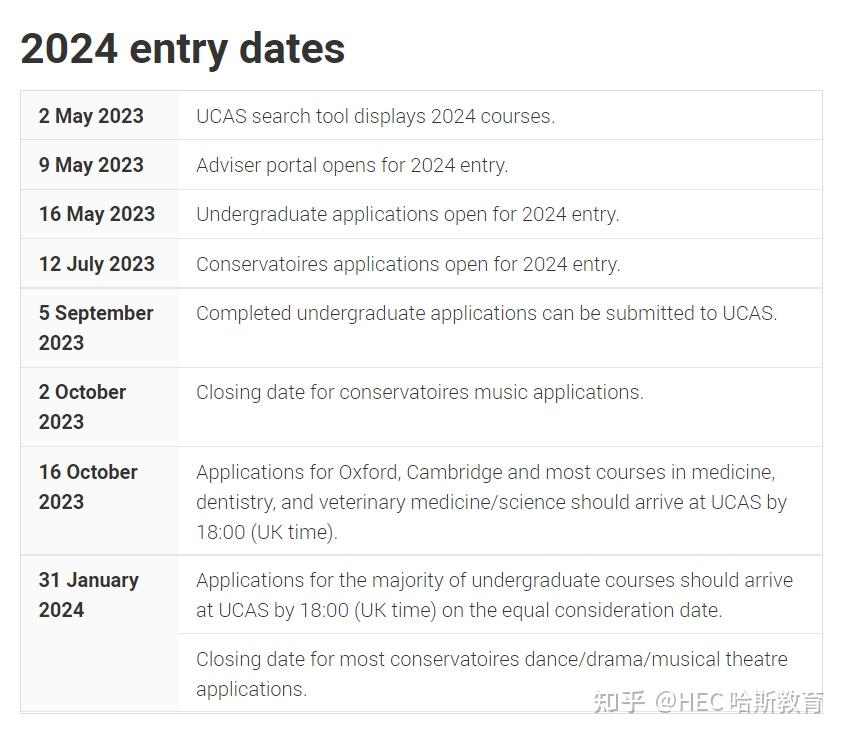This screenshot has height=736, width=846.
Task: Click the completed undergraduate applications submission text
Action: pyautogui.click(x=486, y=313)
